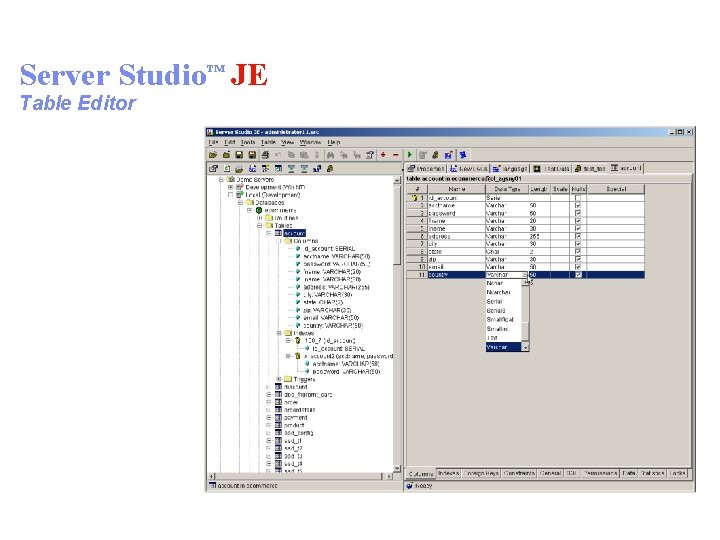720x540 pixels.
Task: Open the Tools menu
Action: [x=248, y=142]
